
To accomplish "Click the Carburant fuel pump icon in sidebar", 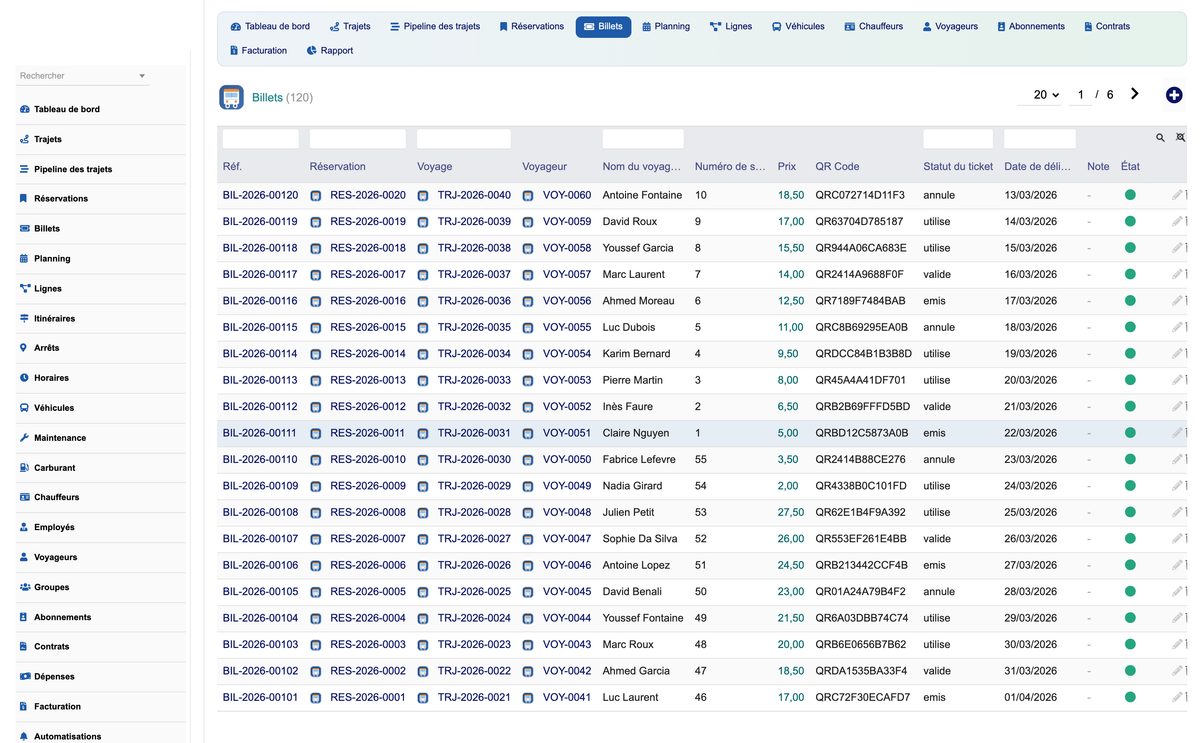I will [24, 468].
